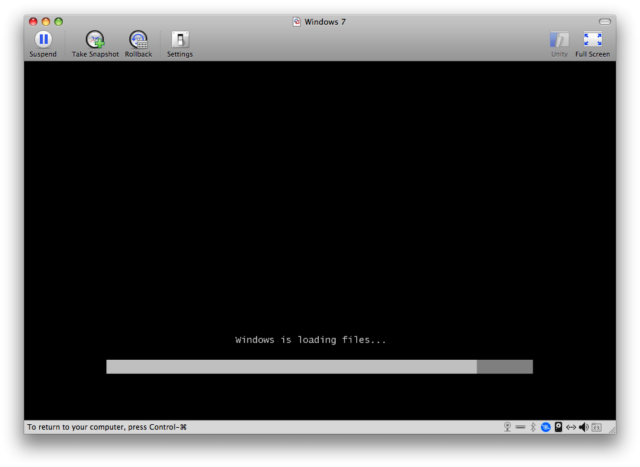Screen dimensions: 640x467
Task: Suspend the Windows 7 virtual machine
Action: tap(43, 44)
